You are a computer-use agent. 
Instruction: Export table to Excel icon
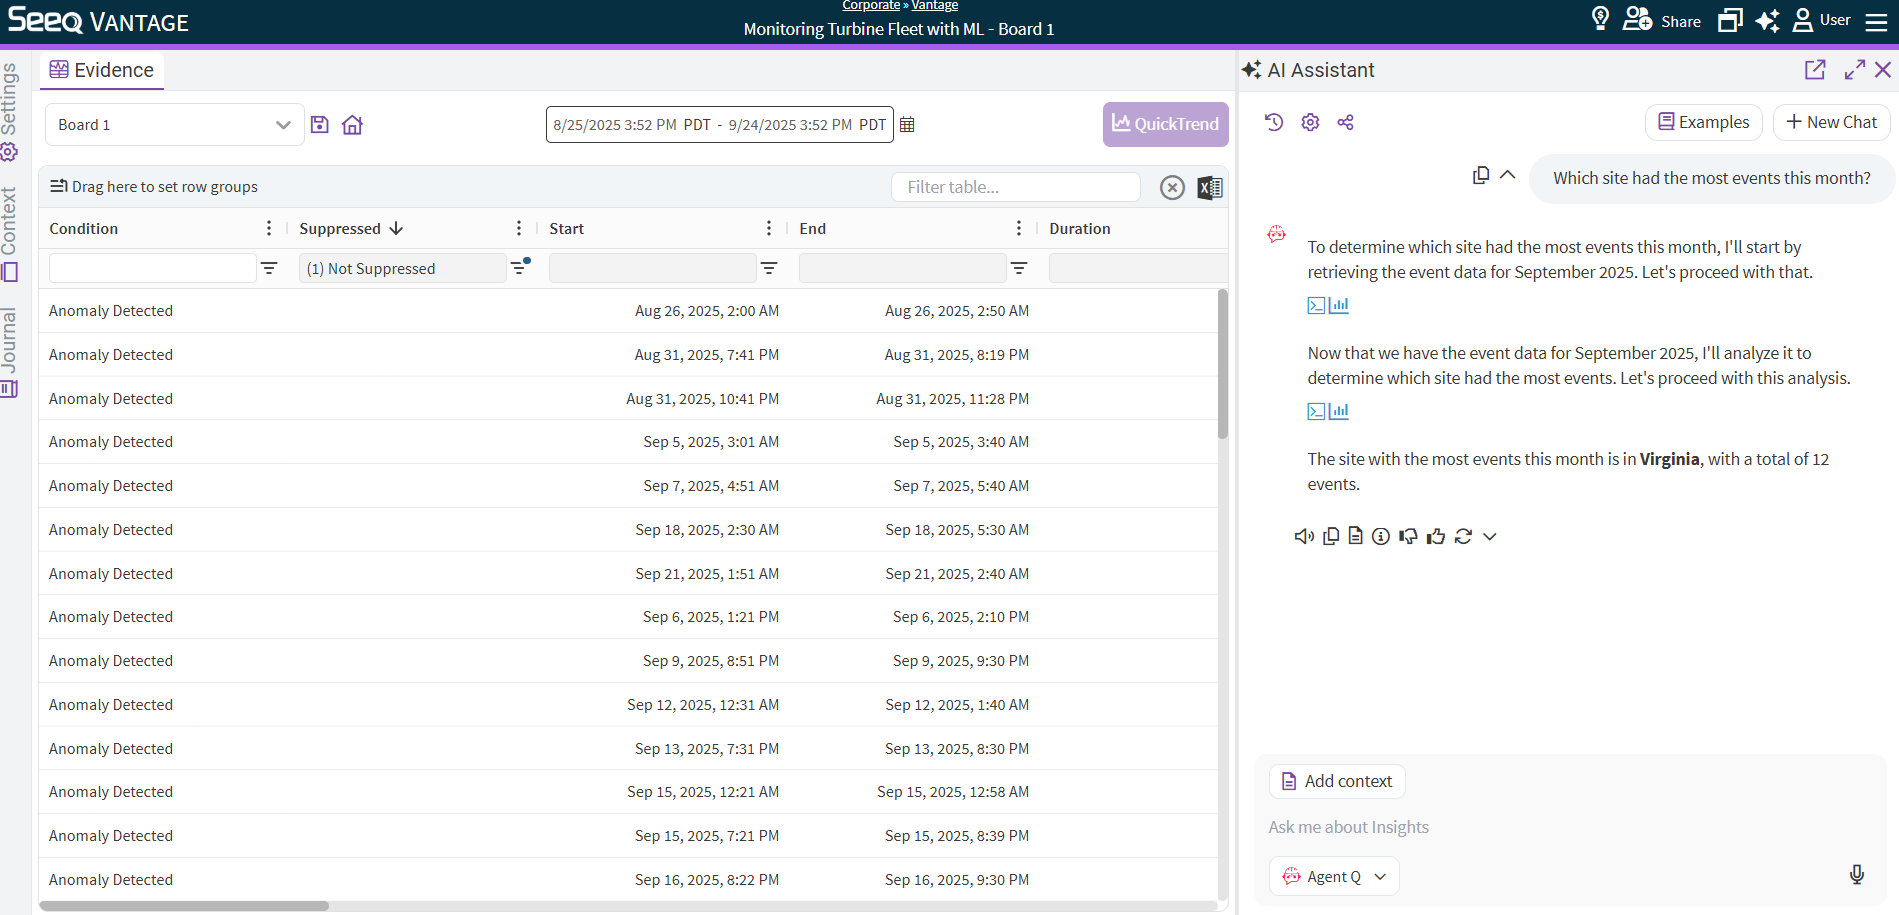tap(1210, 187)
